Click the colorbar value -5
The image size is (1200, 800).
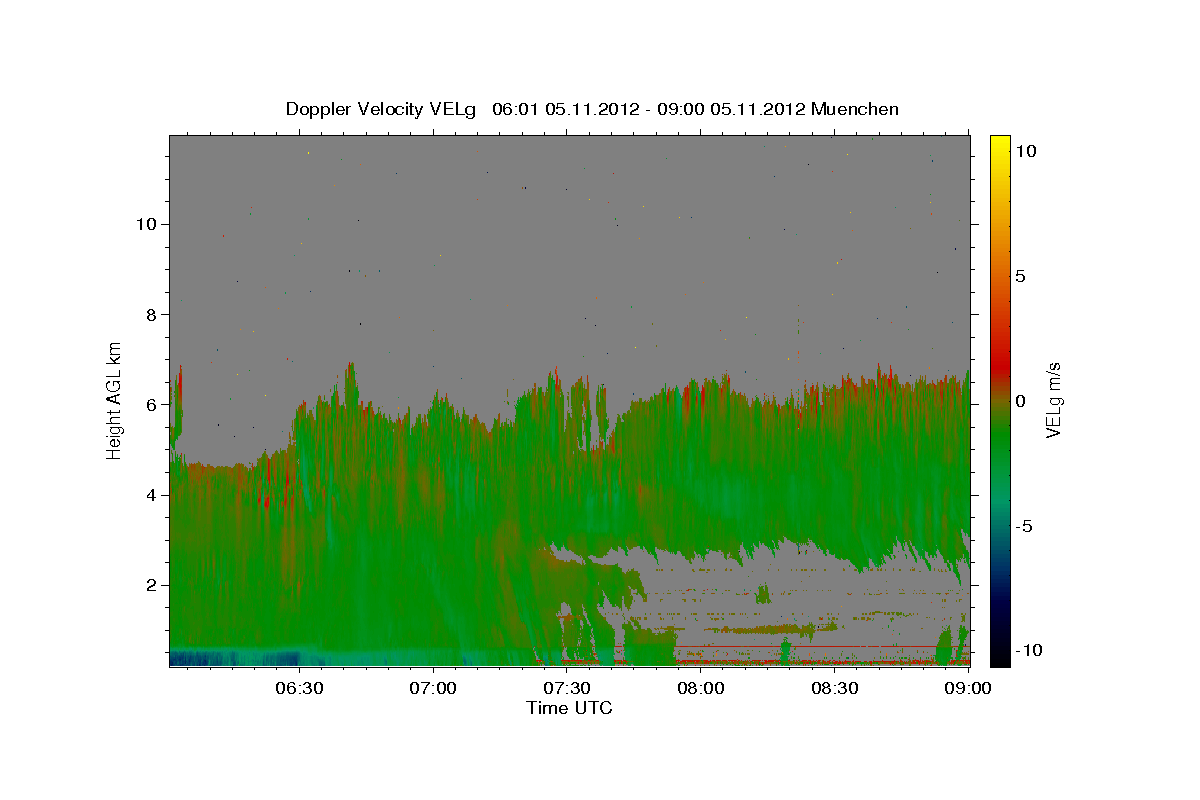click(1024, 526)
